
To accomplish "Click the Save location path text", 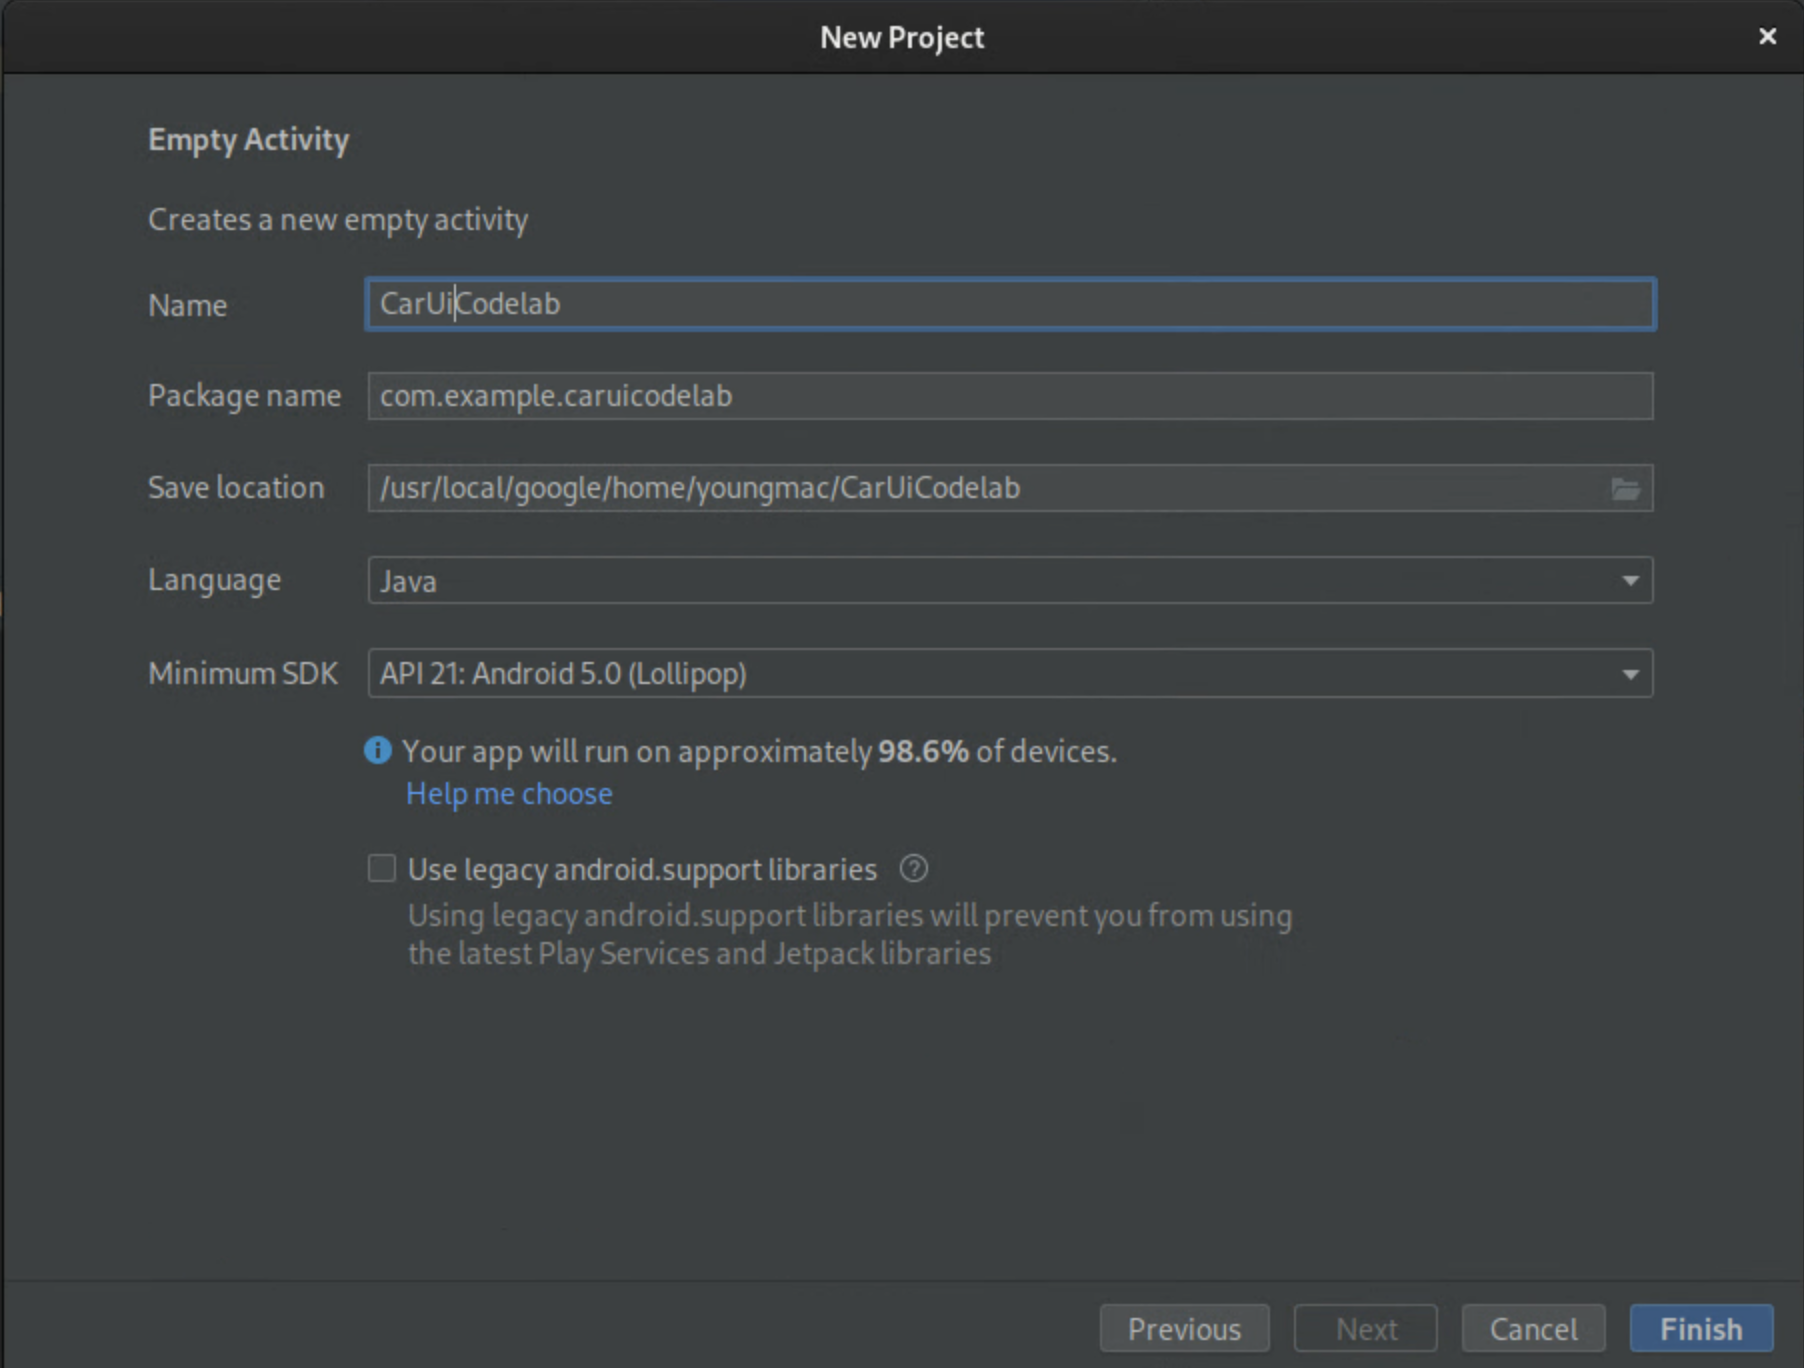I will tap(700, 488).
